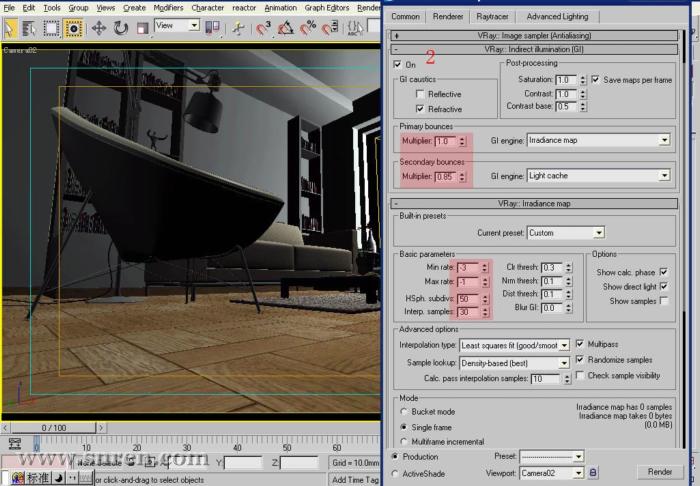
Task: Activate the Select and Move tool
Action: 98,27
